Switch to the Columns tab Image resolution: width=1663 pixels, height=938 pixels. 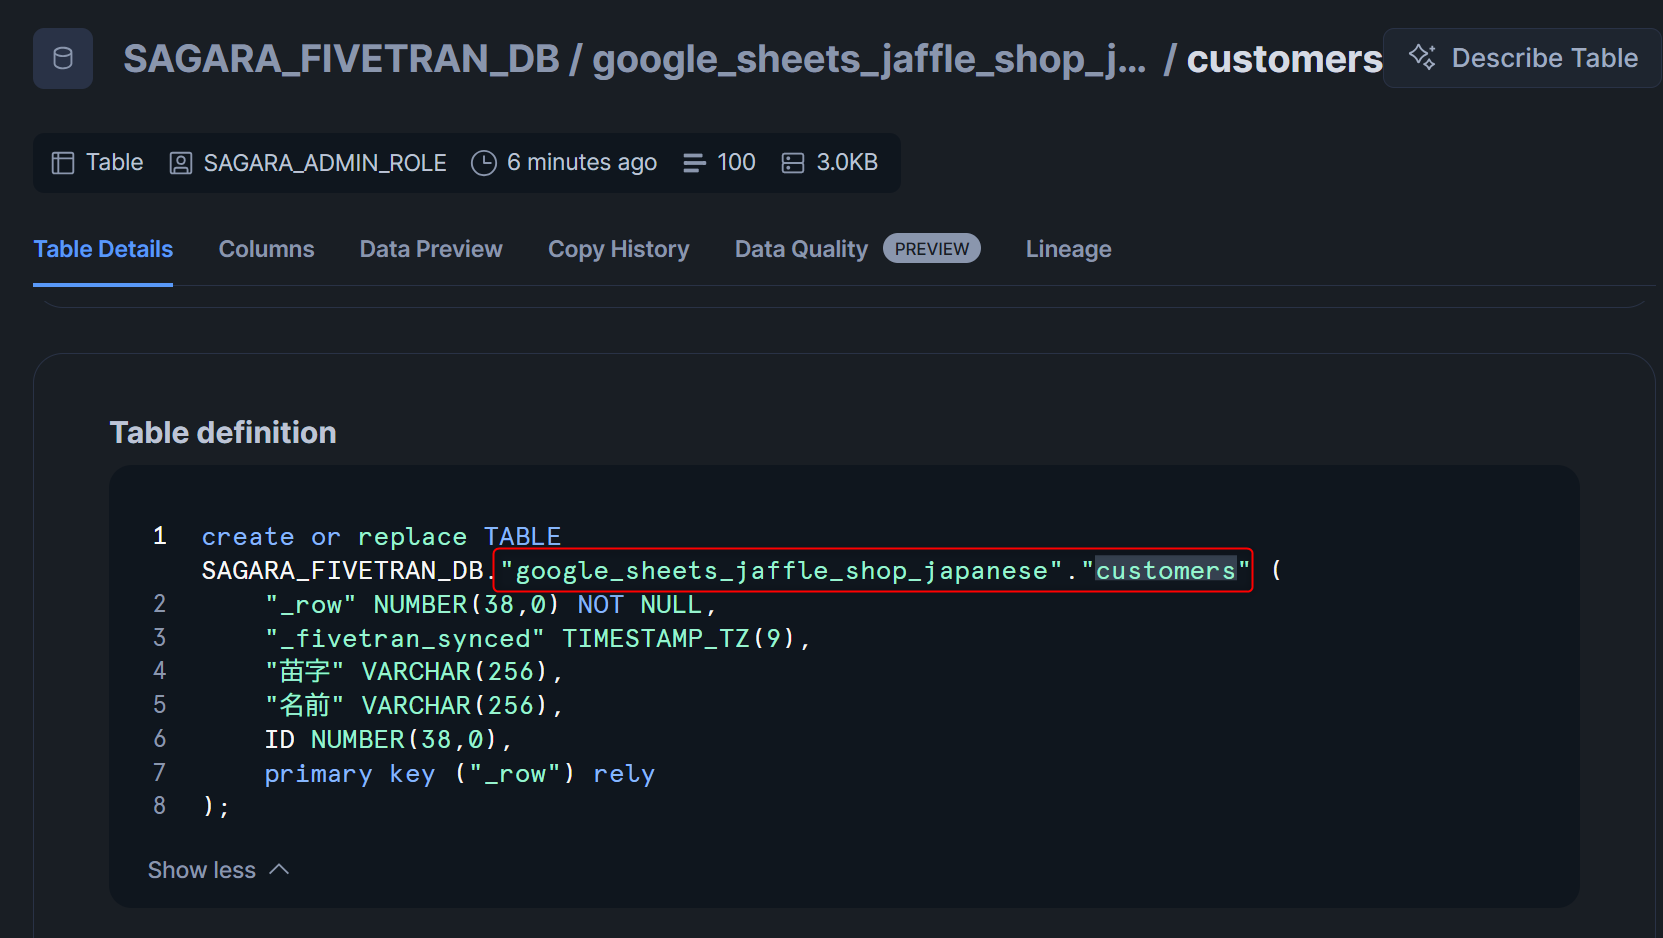click(x=266, y=249)
